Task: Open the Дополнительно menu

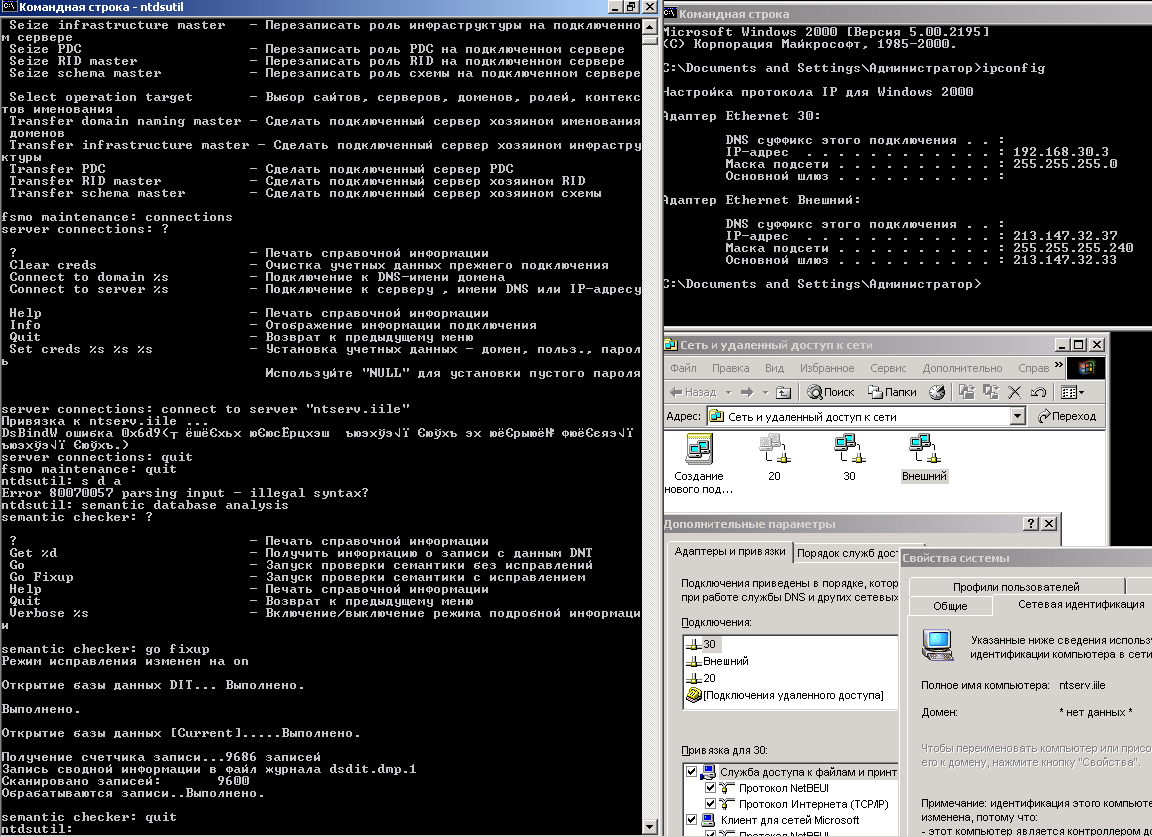Action: pyautogui.click(x=962, y=368)
